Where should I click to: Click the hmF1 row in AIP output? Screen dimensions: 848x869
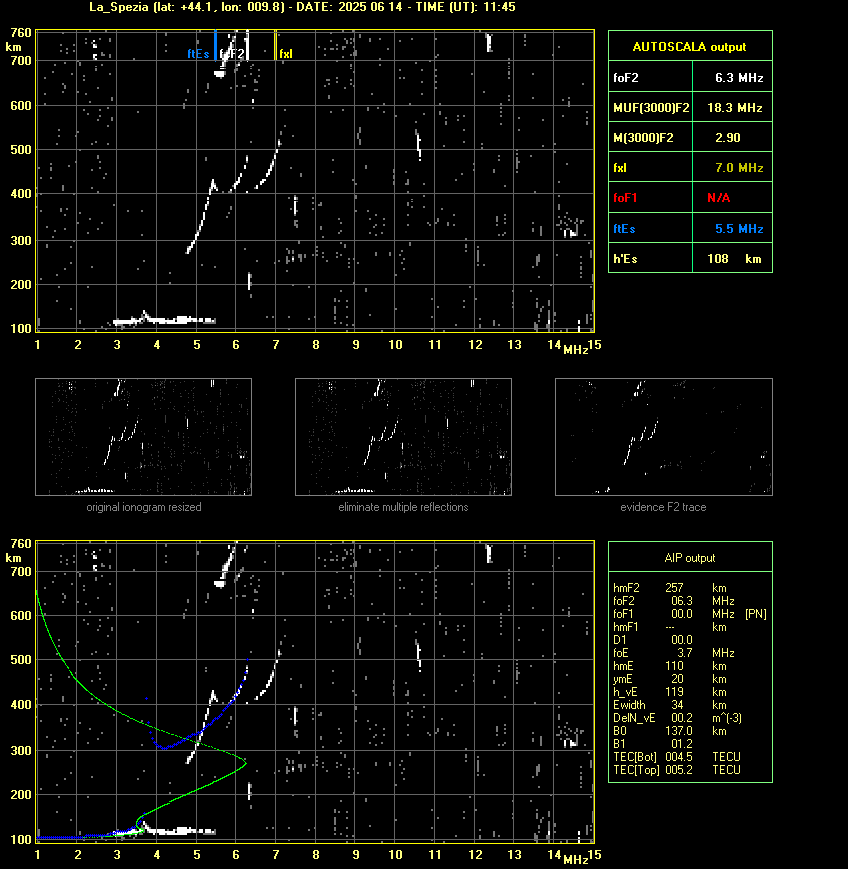tap(670, 627)
